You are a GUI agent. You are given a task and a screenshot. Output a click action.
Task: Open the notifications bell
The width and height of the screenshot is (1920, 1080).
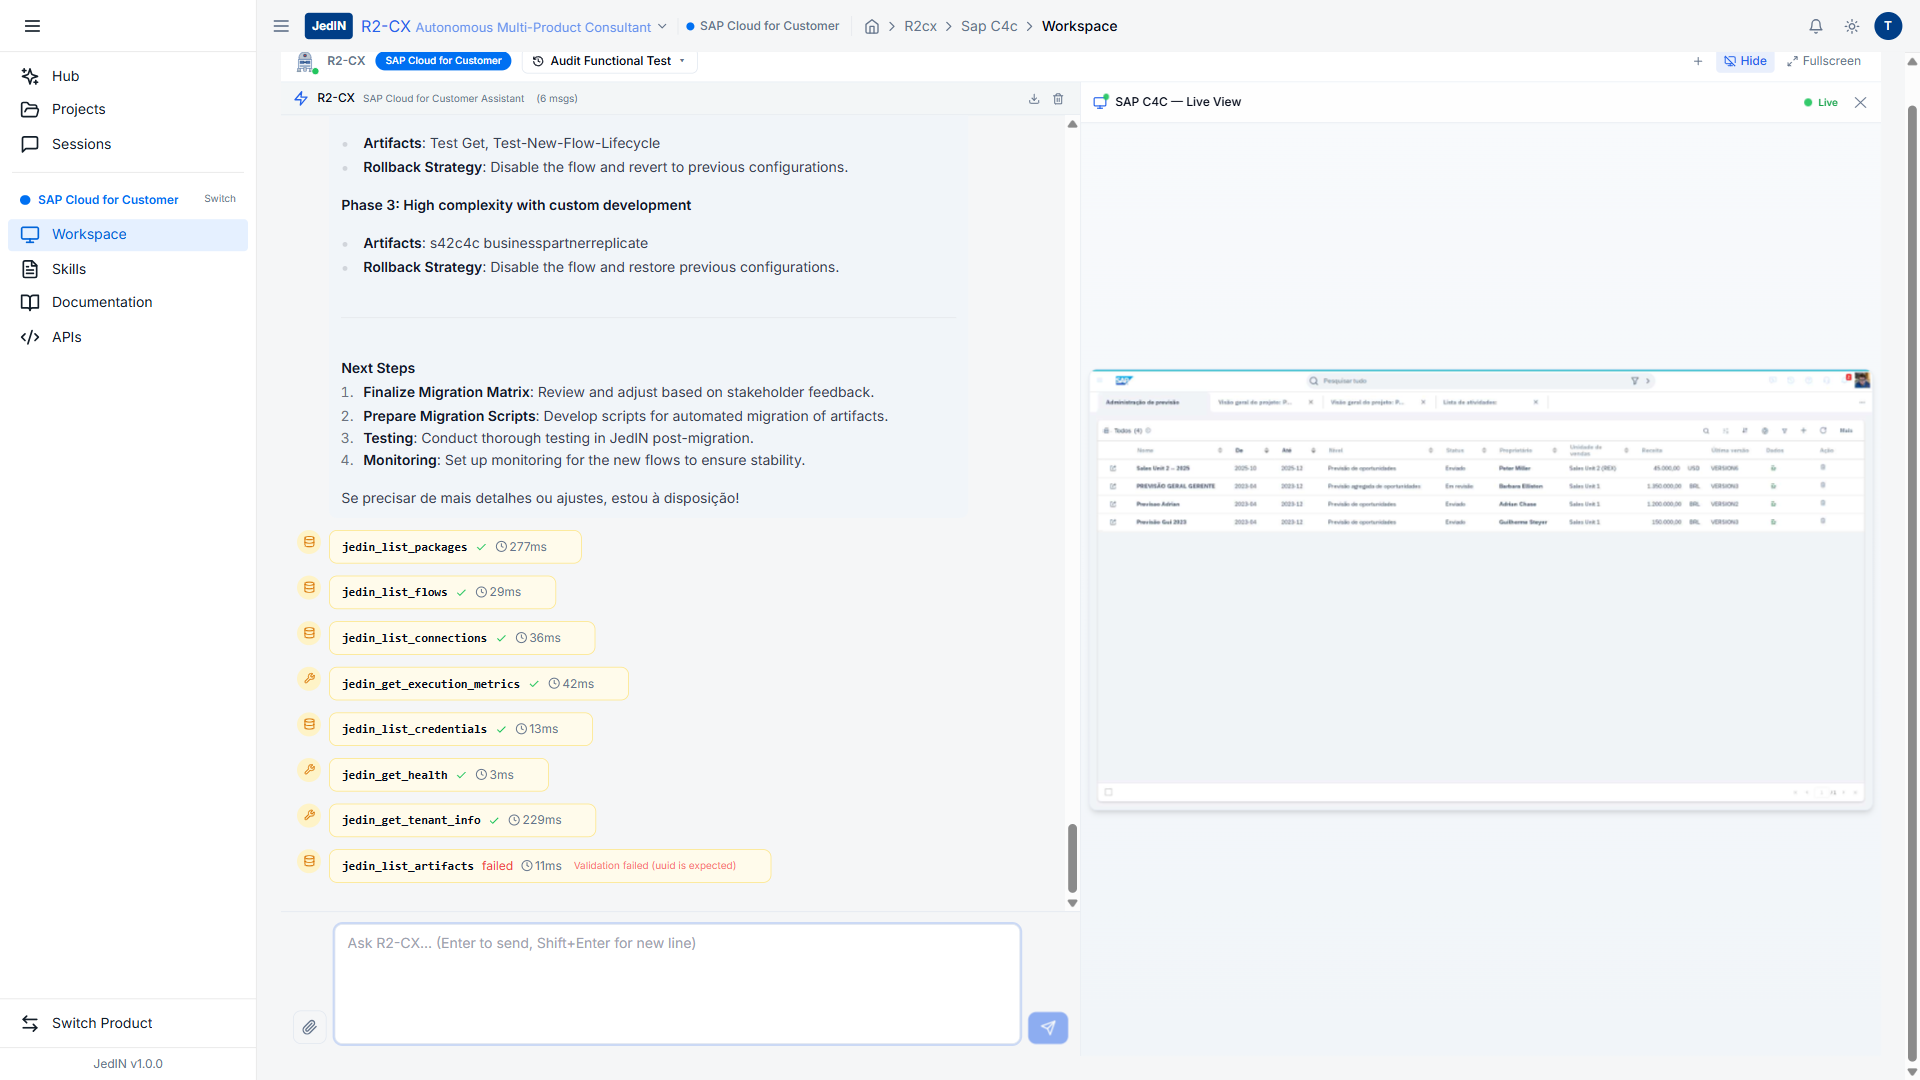(1816, 27)
